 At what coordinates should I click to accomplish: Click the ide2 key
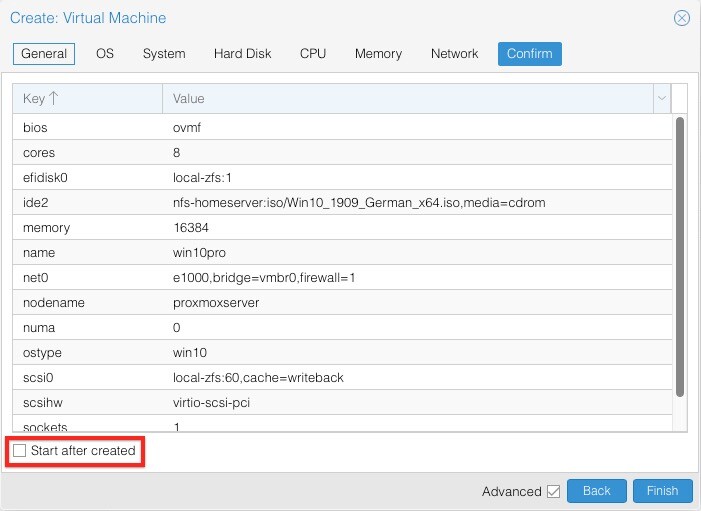click(35, 203)
